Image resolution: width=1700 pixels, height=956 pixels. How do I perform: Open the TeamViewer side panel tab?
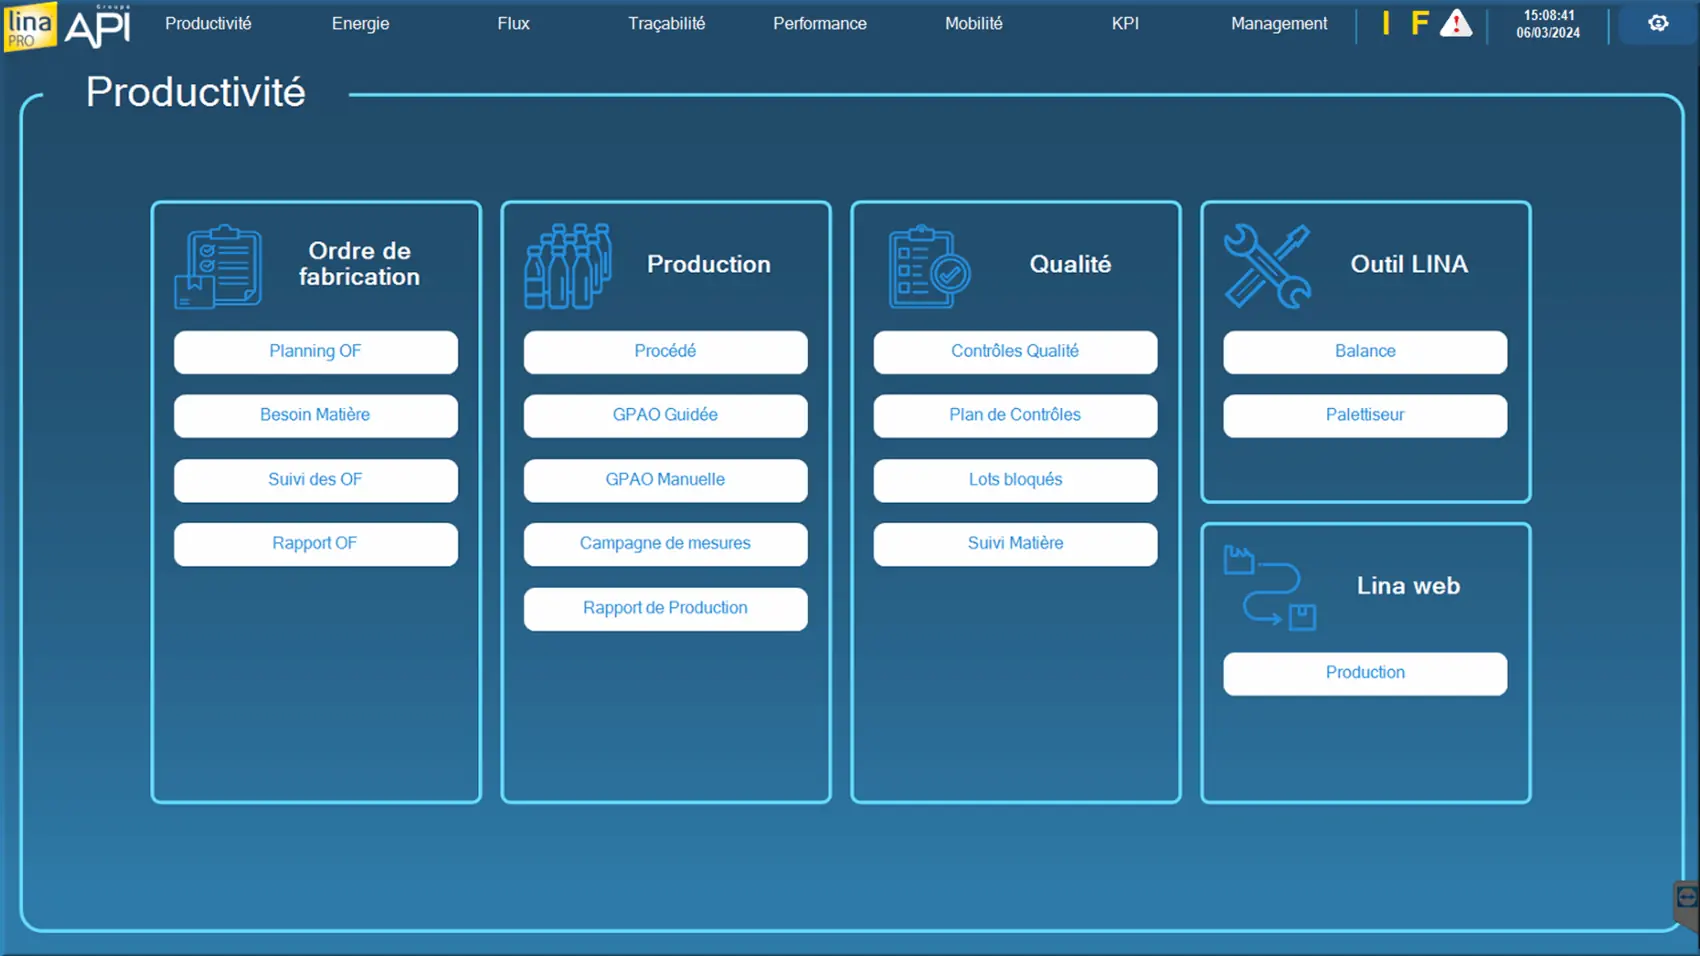(1686, 899)
